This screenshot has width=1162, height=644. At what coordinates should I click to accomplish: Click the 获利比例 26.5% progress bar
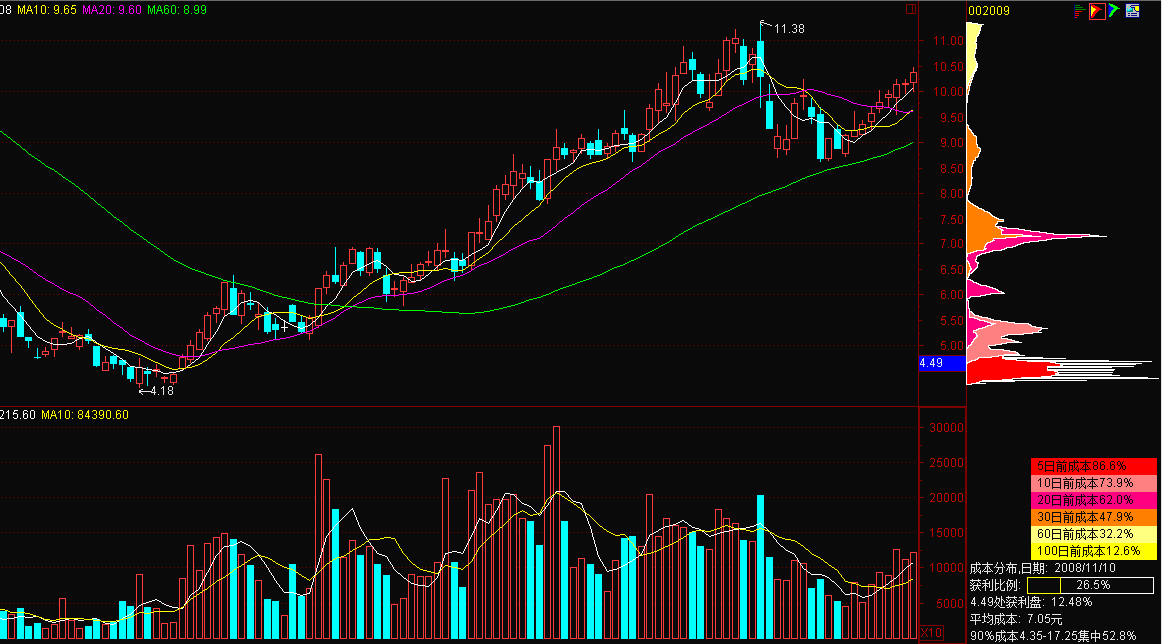pos(1090,585)
